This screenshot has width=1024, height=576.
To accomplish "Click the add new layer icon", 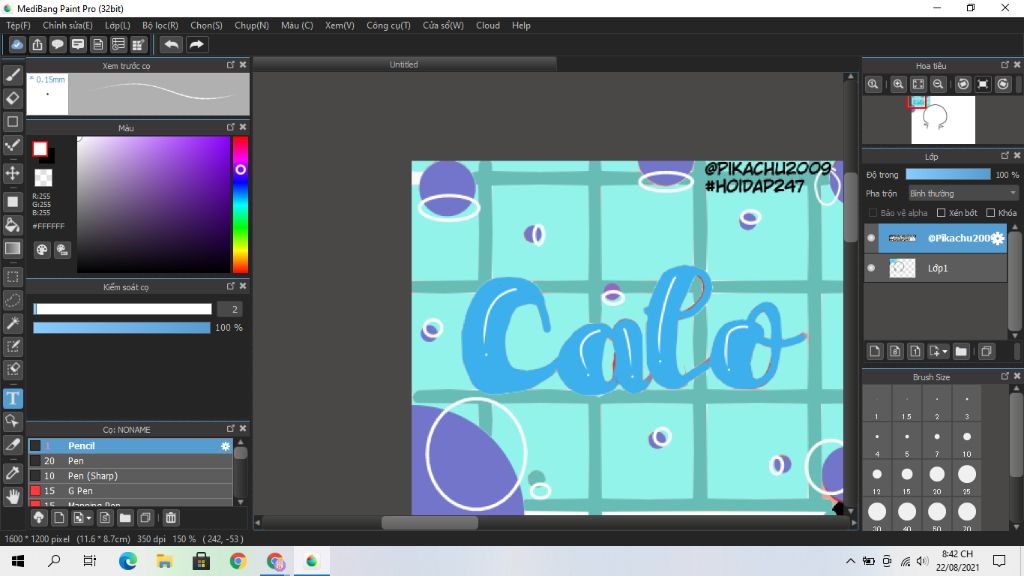I will [x=875, y=351].
